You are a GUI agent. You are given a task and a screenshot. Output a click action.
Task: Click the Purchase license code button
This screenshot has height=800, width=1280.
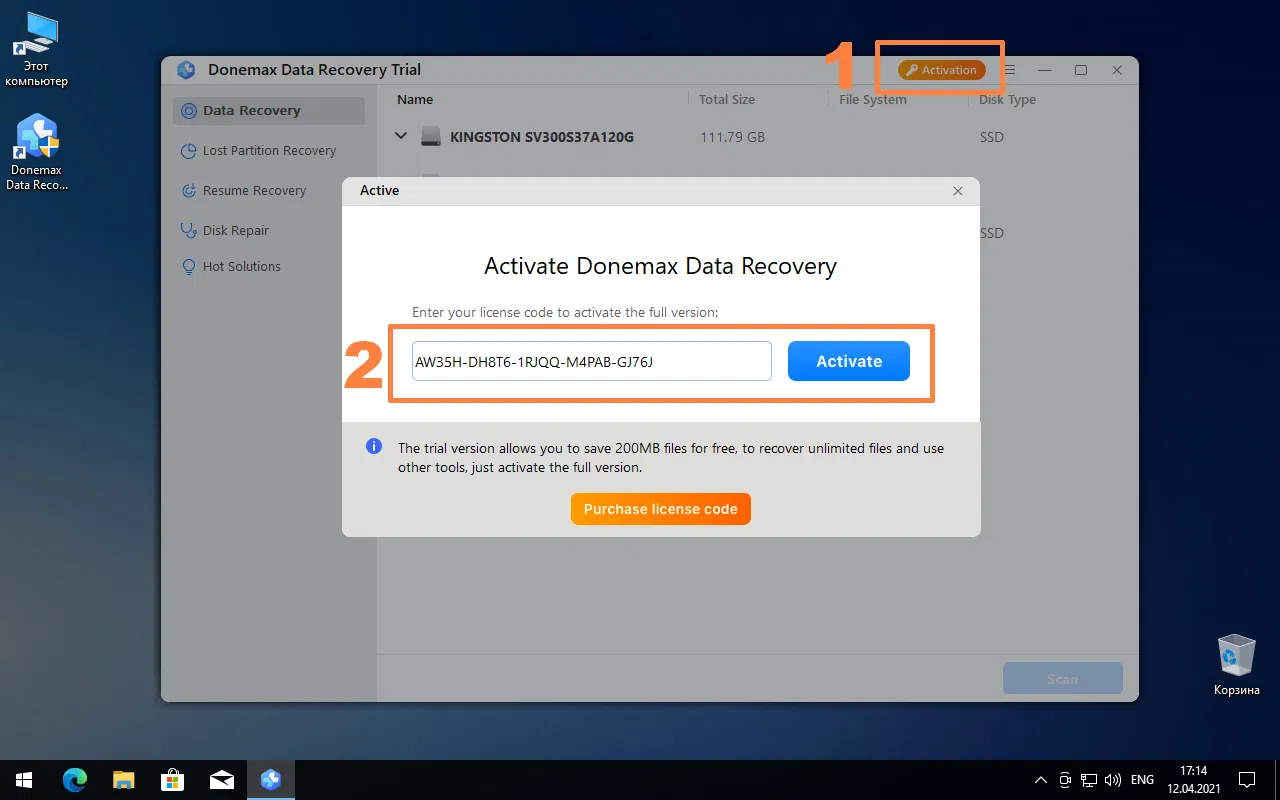(x=660, y=508)
